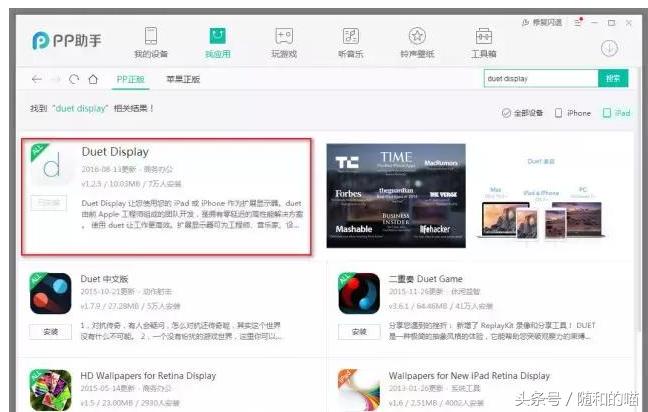Filter results by iPad
648x412 pixels.
(616, 113)
